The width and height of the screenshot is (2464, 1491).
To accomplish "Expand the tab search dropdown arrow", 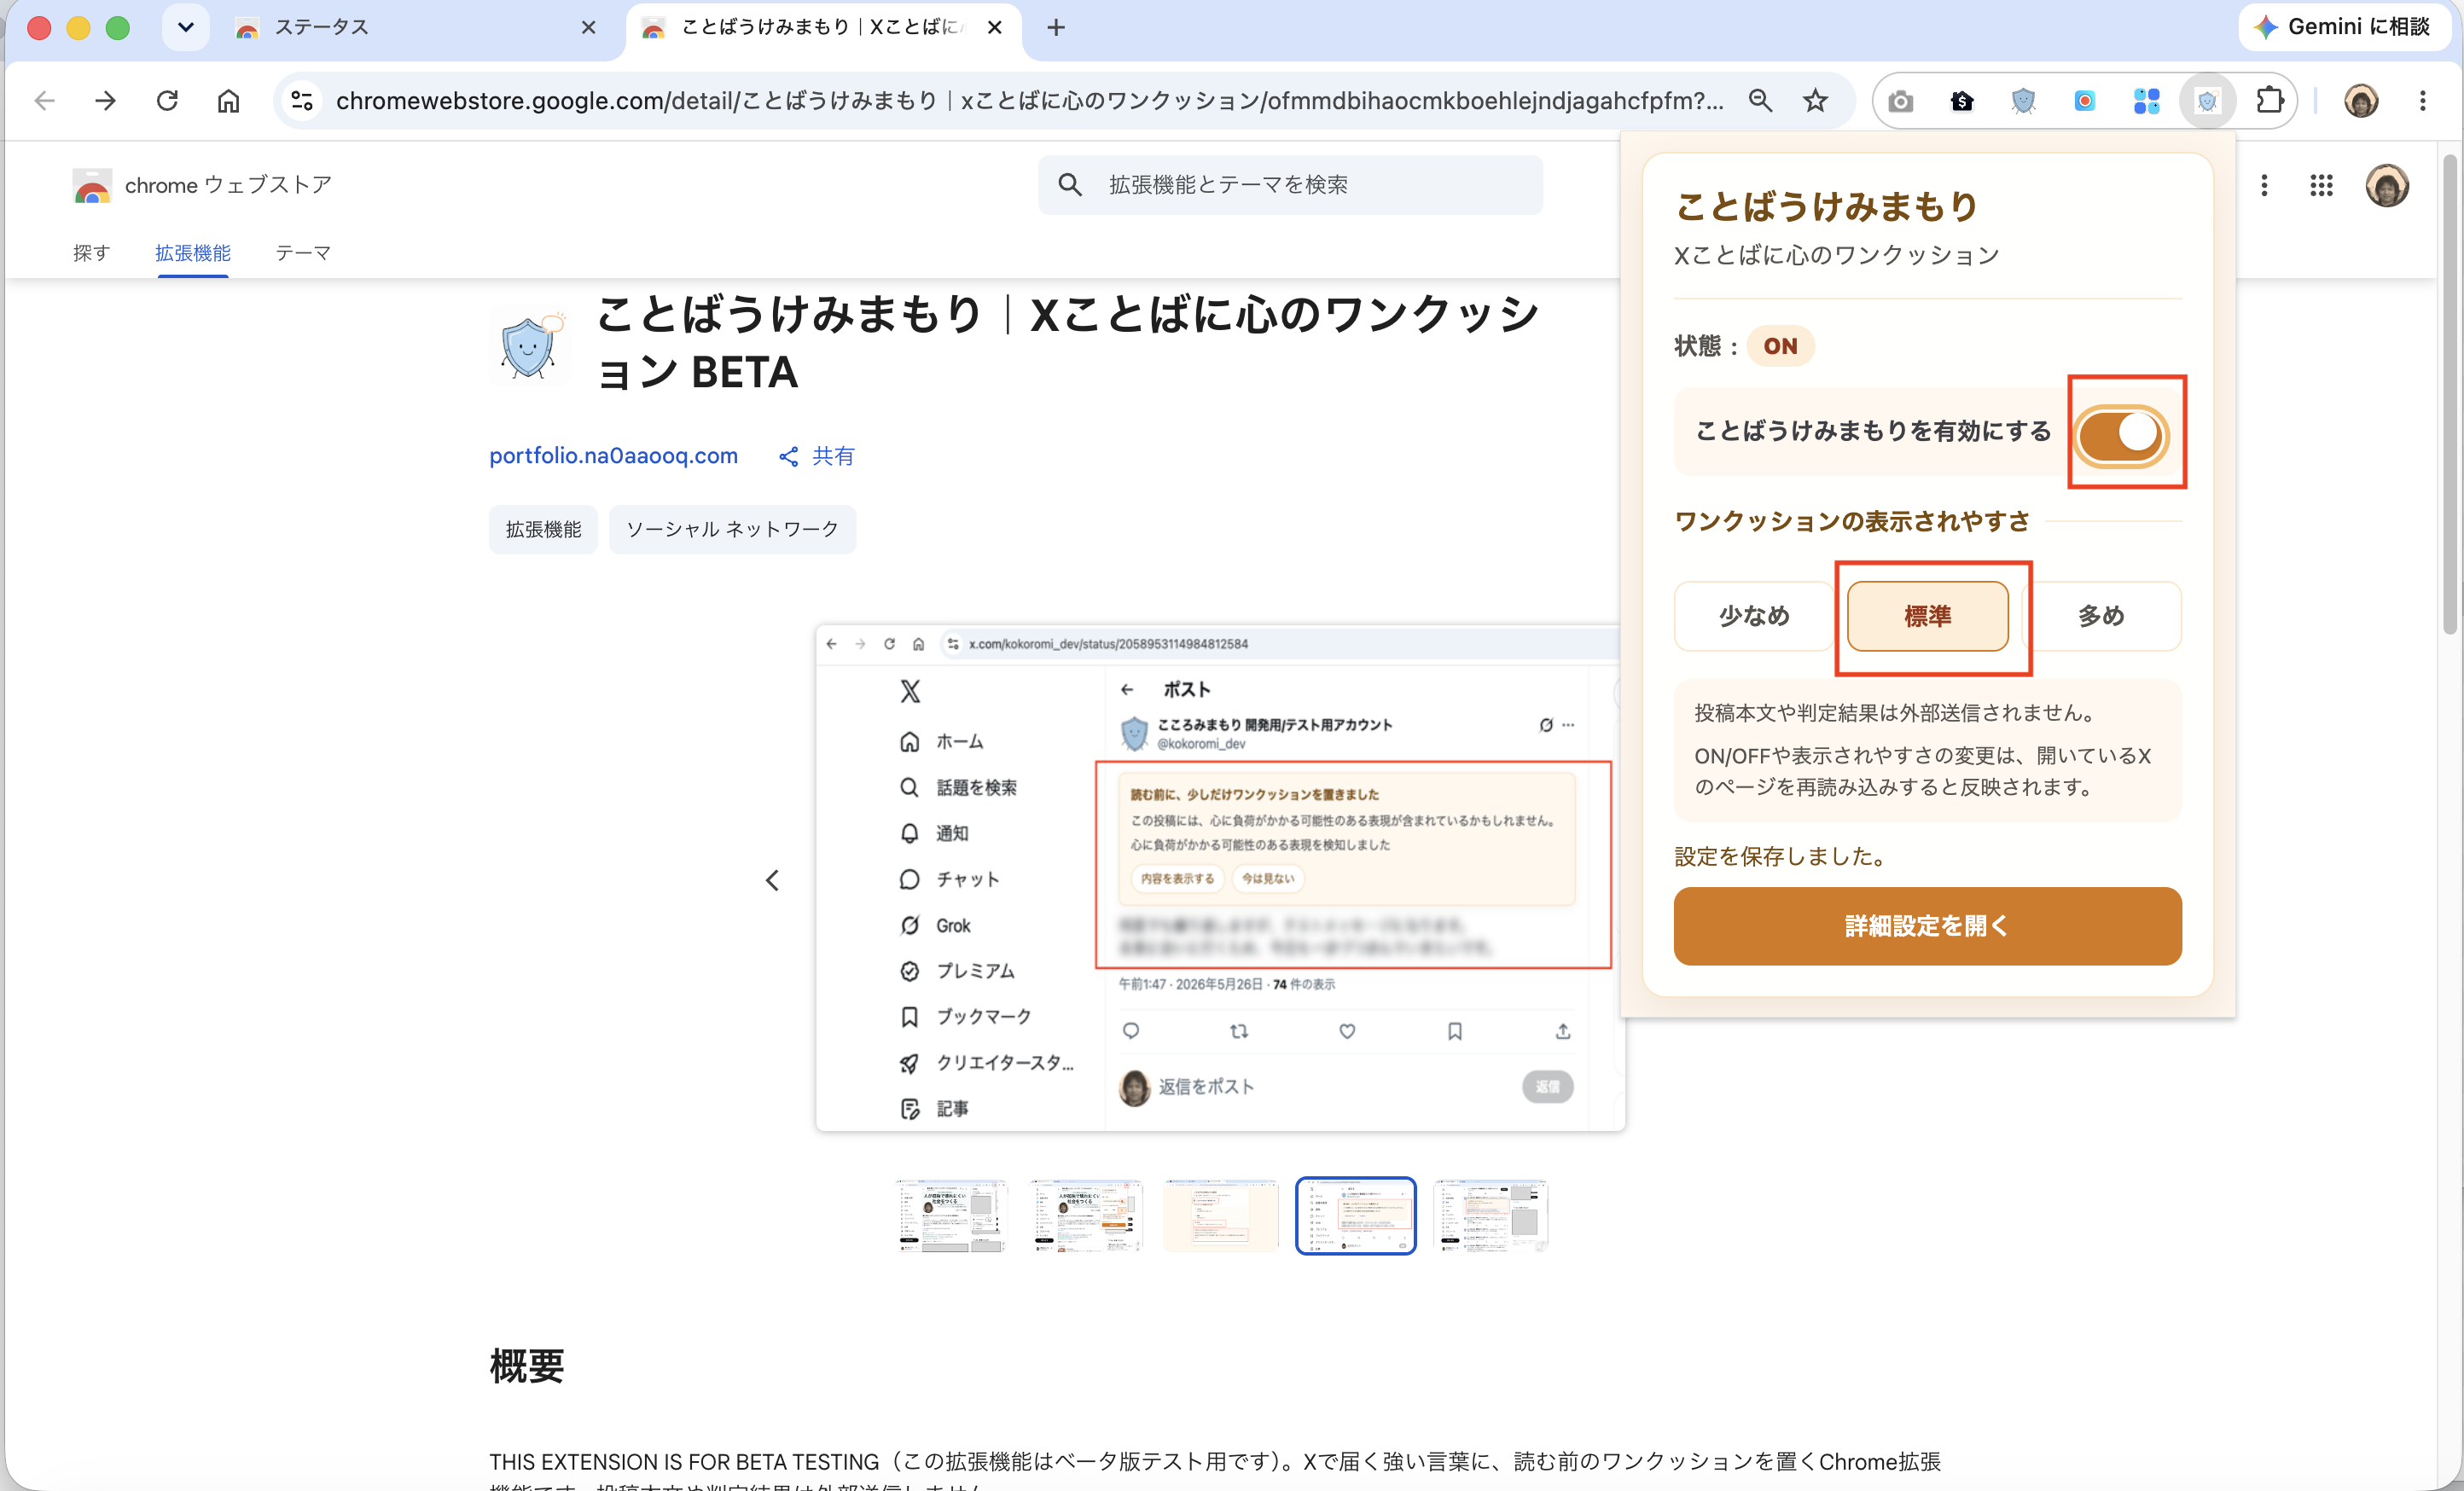I will tap(185, 27).
